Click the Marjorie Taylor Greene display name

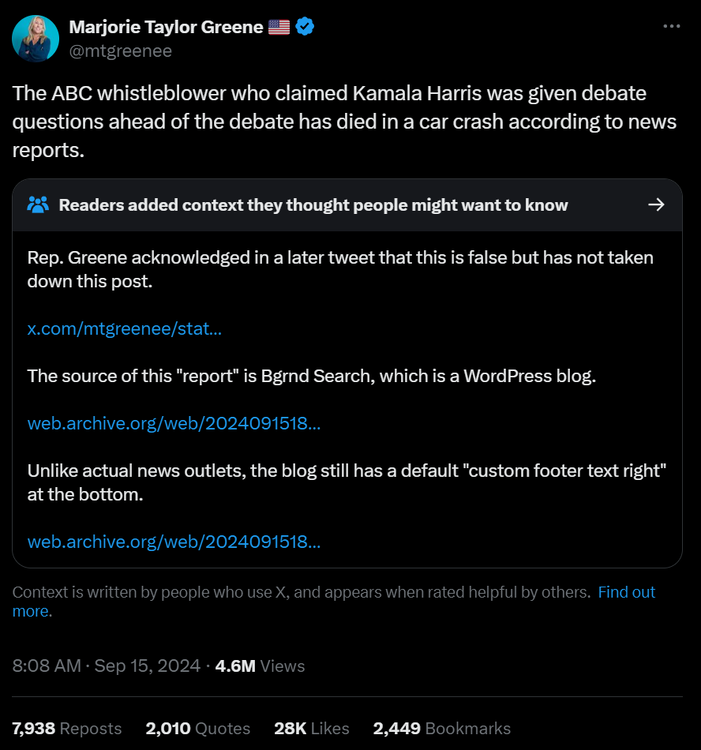(165, 27)
